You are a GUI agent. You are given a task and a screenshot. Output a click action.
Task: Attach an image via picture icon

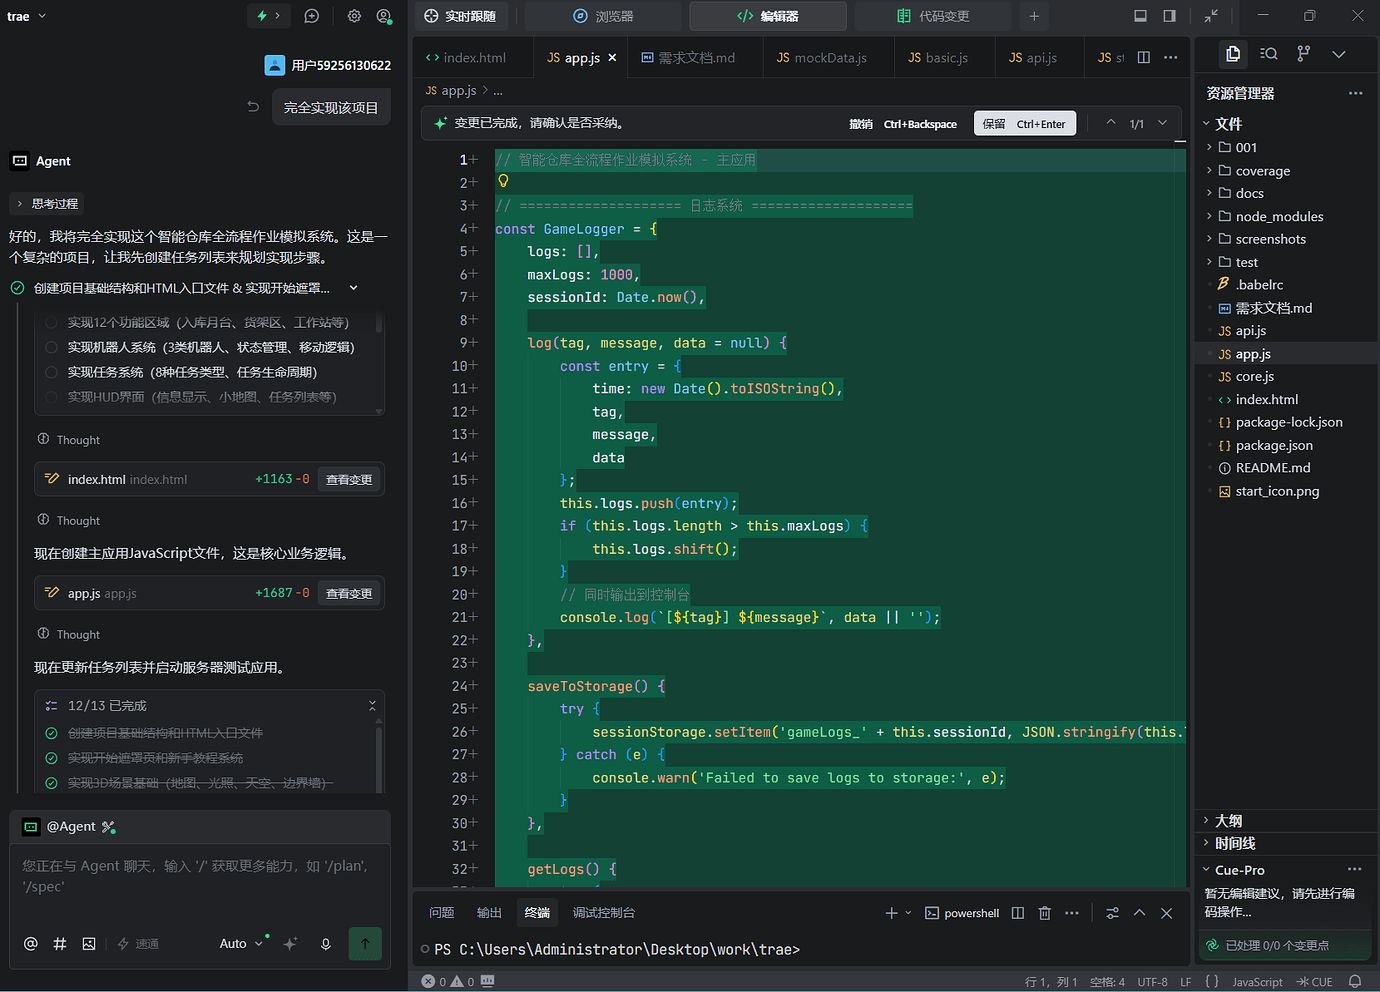(x=89, y=943)
